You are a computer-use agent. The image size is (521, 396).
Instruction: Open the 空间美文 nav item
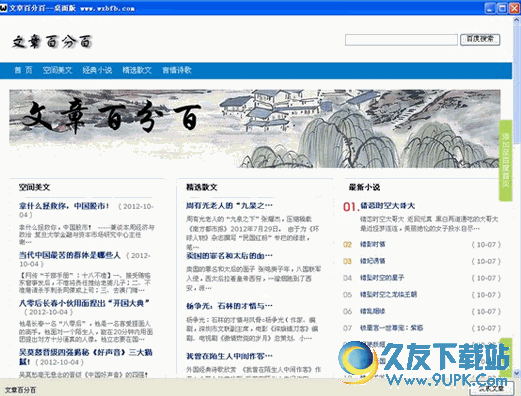click(x=57, y=70)
